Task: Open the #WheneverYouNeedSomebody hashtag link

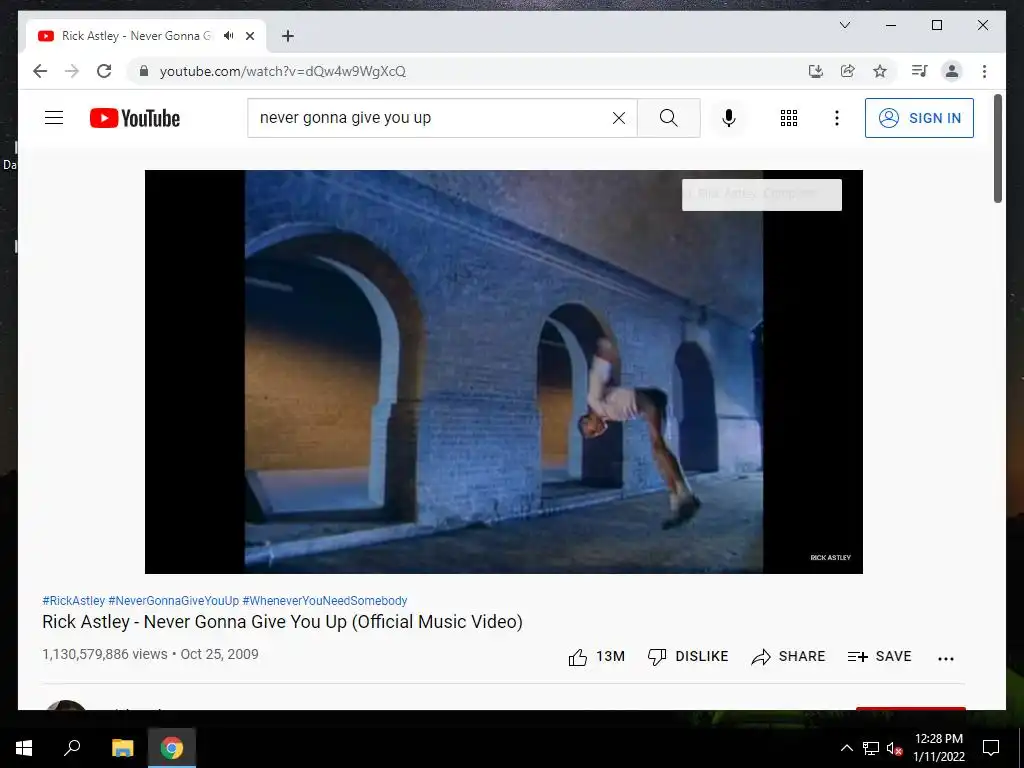Action: coord(325,600)
